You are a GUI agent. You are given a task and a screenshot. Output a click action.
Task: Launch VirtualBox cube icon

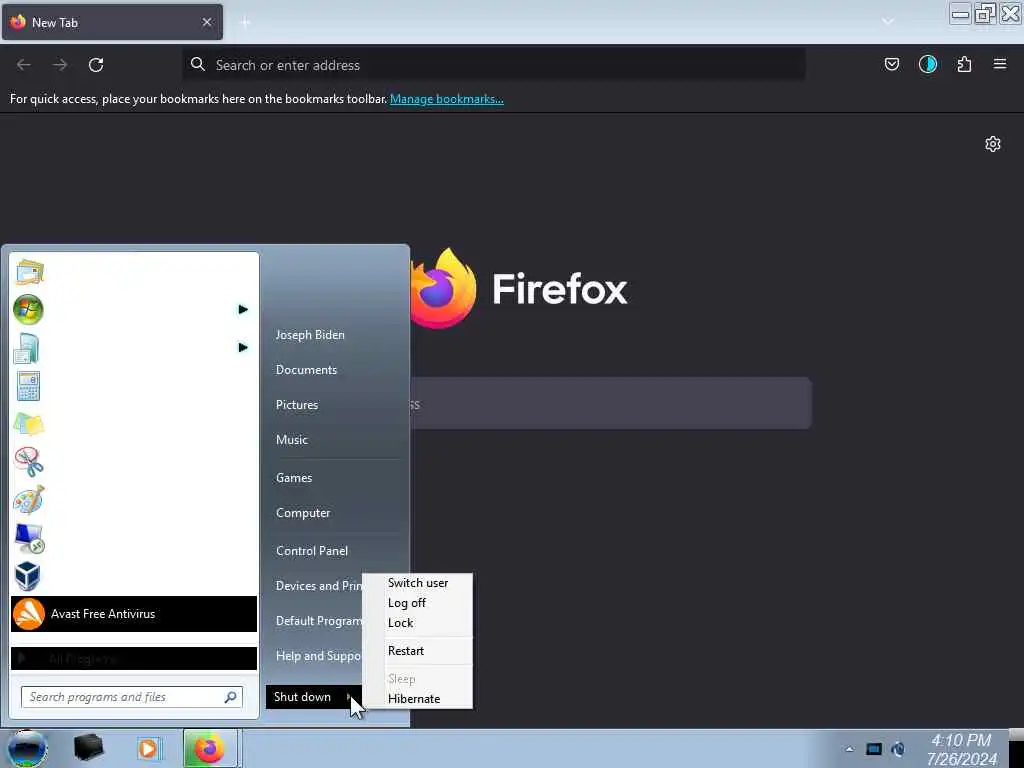pos(27,576)
